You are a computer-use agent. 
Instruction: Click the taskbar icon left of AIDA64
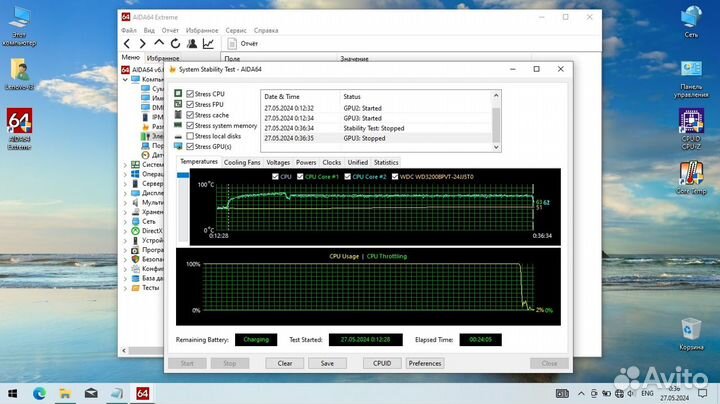tap(117, 393)
